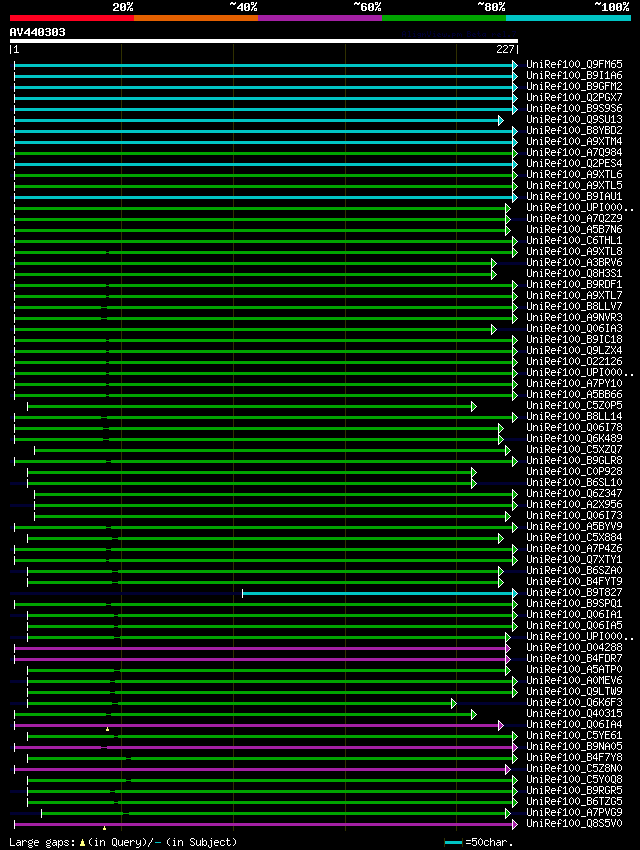The width and height of the screenshot is (640, 850).
Task: Open the UniRef100_B9I1A6 hit label
Action: tap(574, 75)
